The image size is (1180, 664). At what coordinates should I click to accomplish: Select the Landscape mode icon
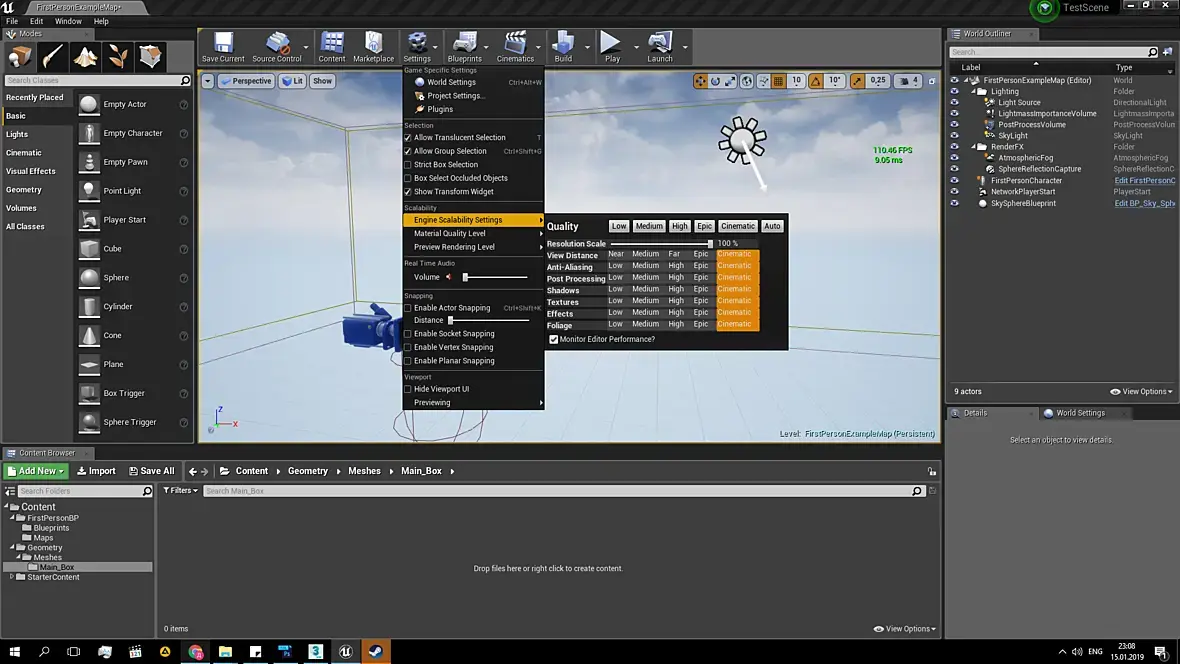click(x=85, y=56)
